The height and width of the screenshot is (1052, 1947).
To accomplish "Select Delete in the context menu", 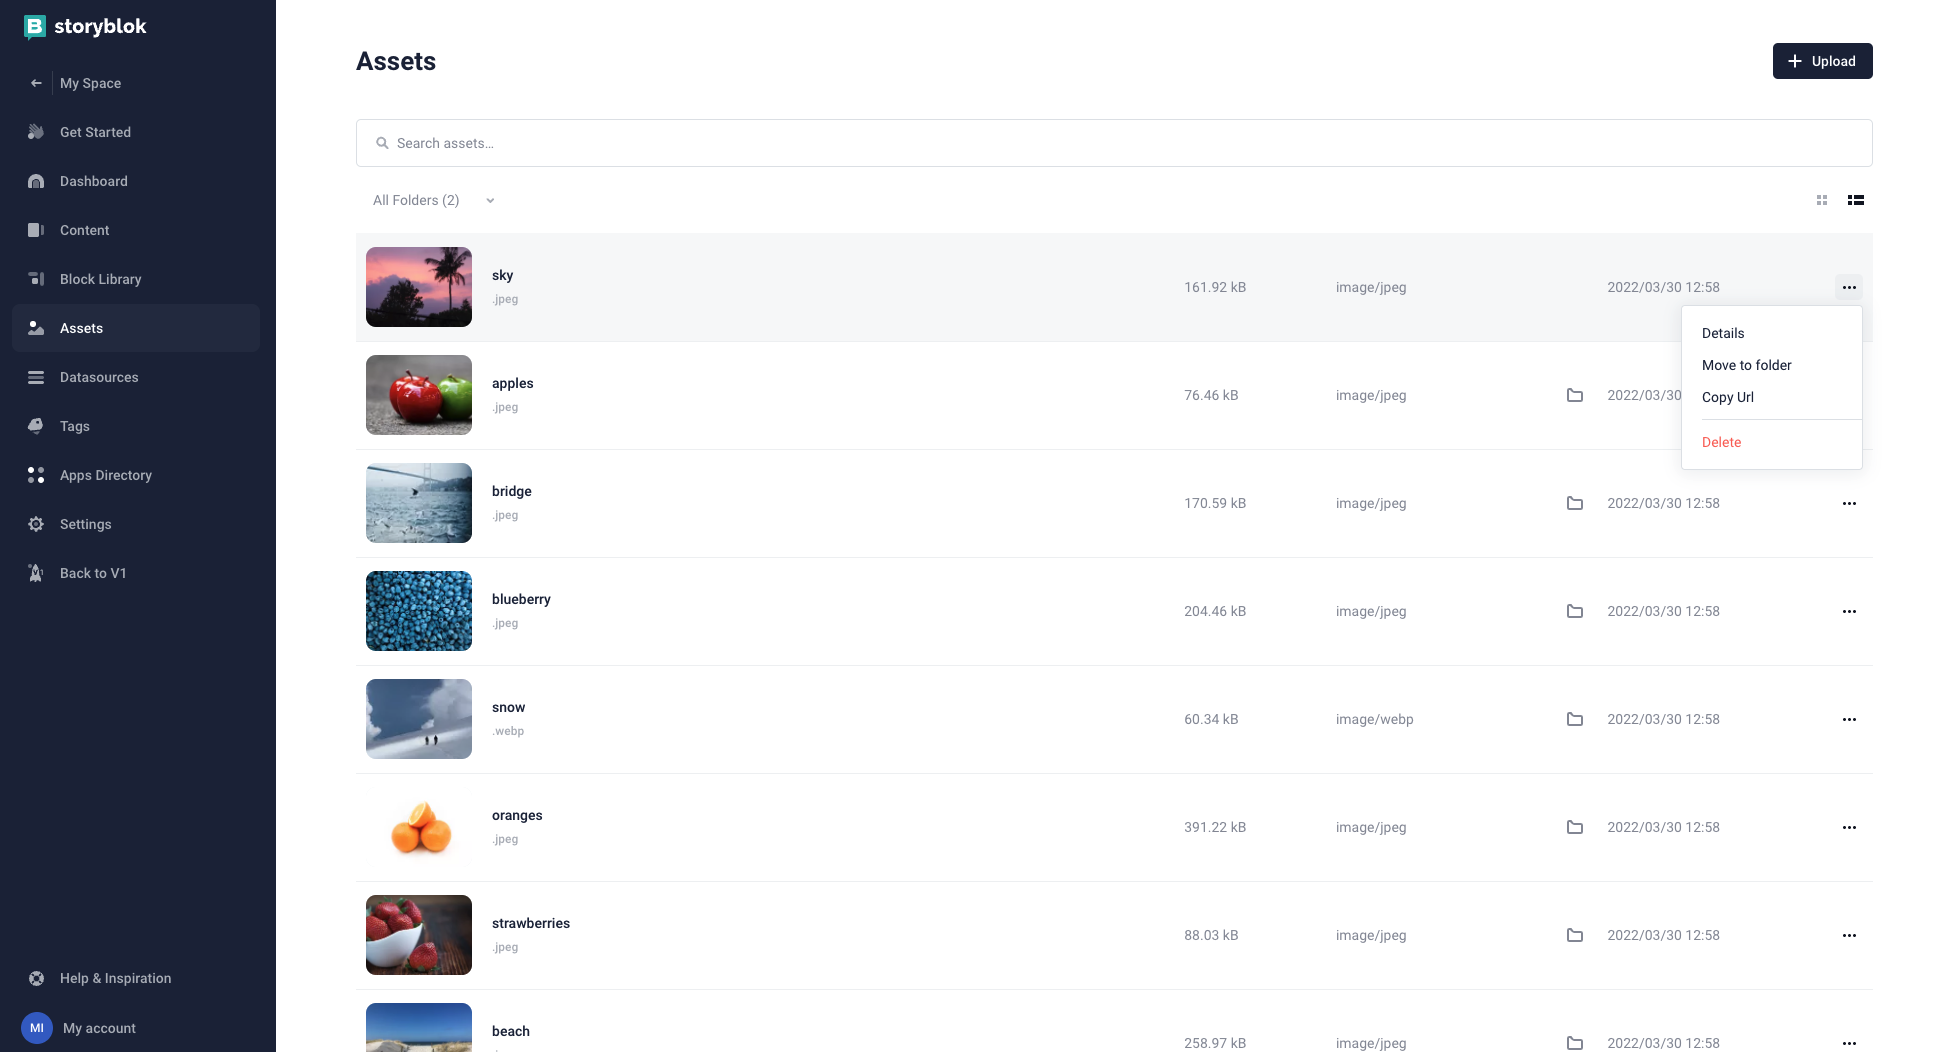I will pyautogui.click(x=1721, y=442).
